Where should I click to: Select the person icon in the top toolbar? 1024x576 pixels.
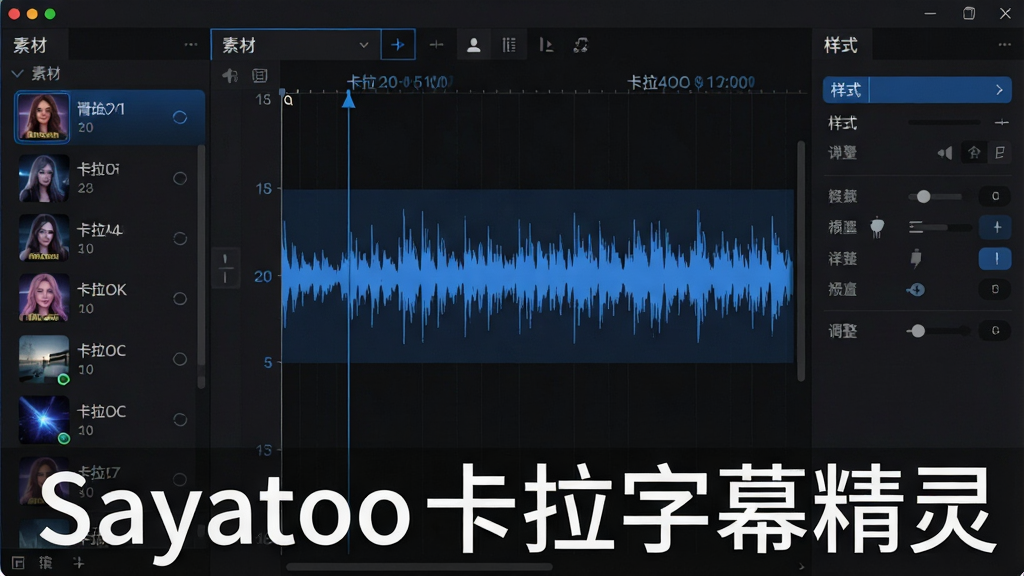473,44
